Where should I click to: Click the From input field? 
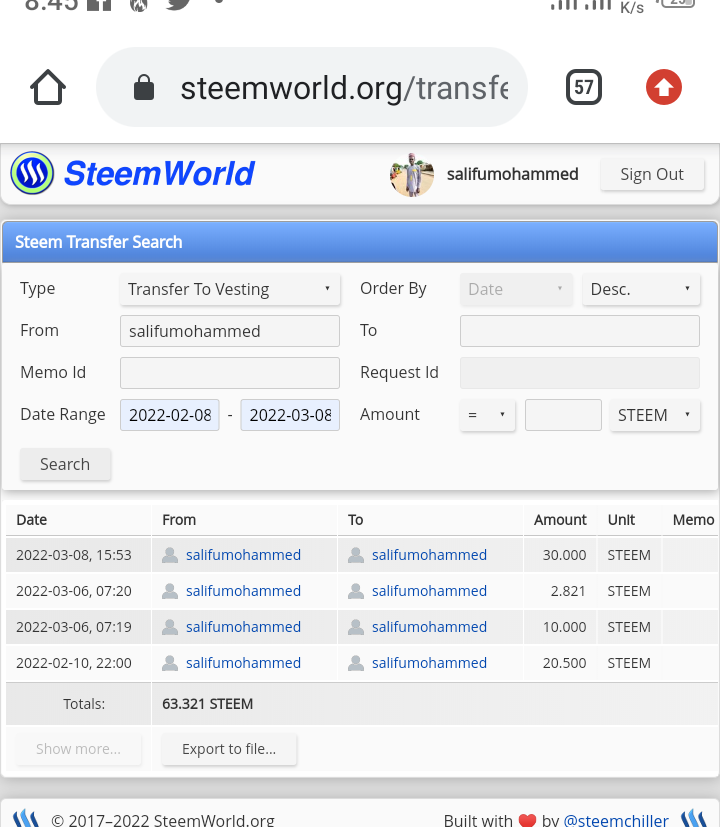click(x=230, y=331)
